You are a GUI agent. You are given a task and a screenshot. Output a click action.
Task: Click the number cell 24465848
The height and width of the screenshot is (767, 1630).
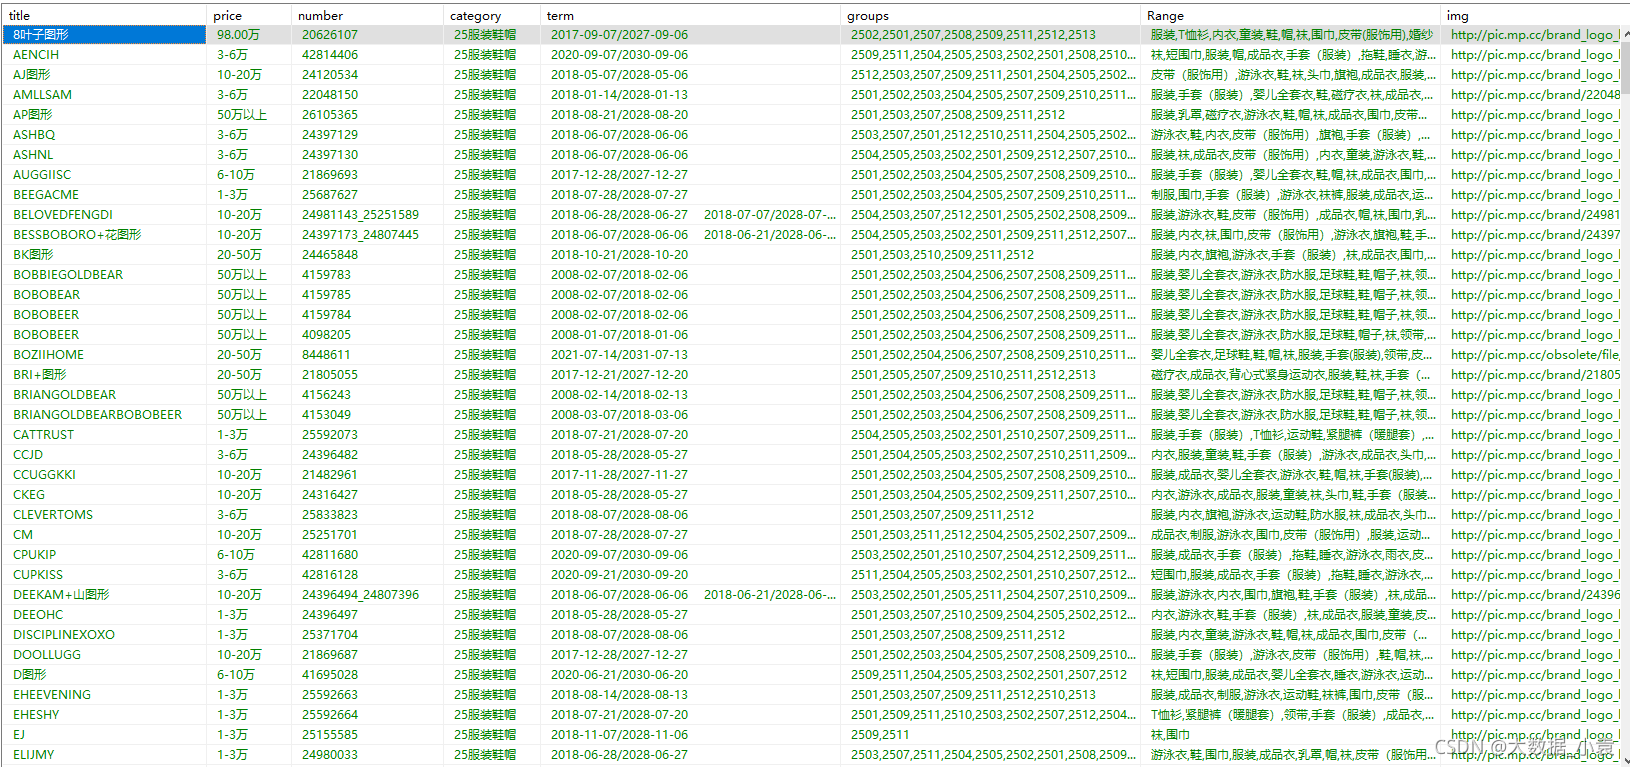point(367,255)
